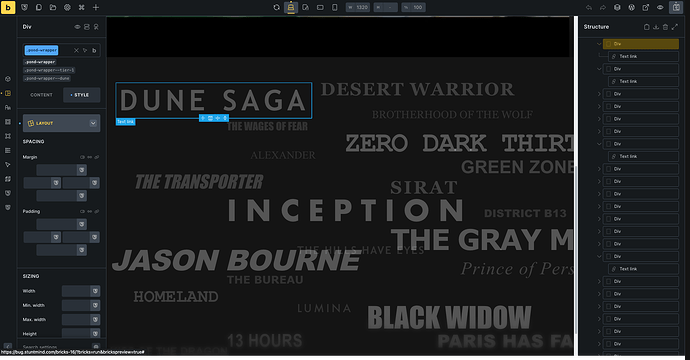Click the undo arrow icon

(589, 7)
